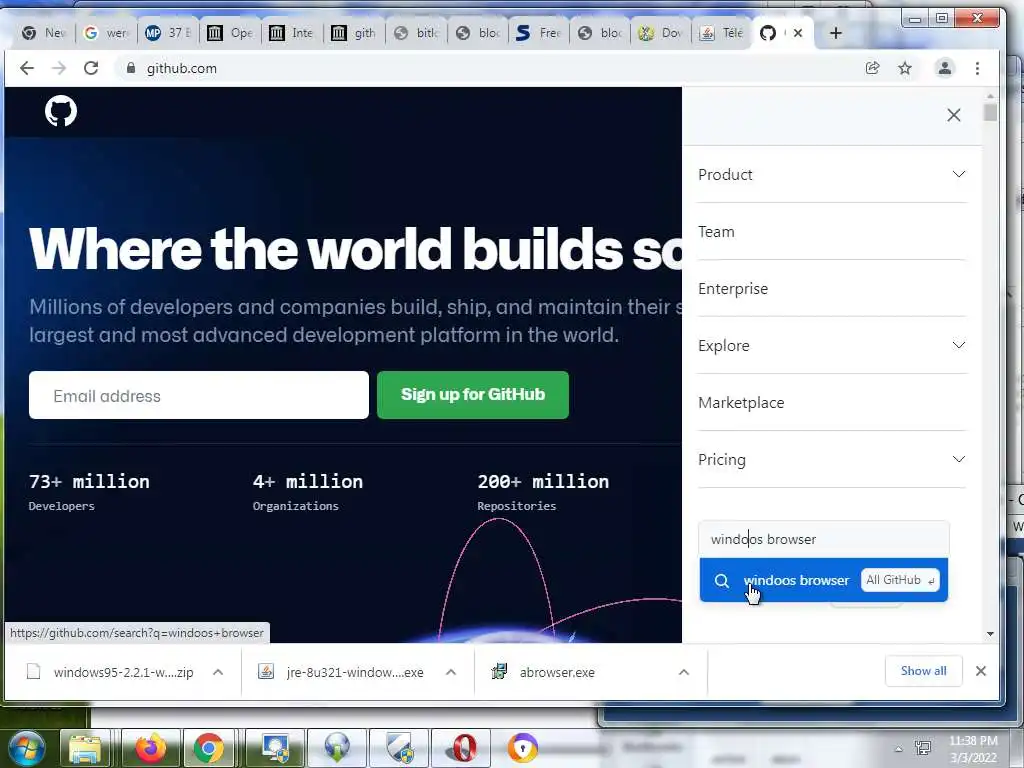Show hidden system tray icons

tap(899, 749)
